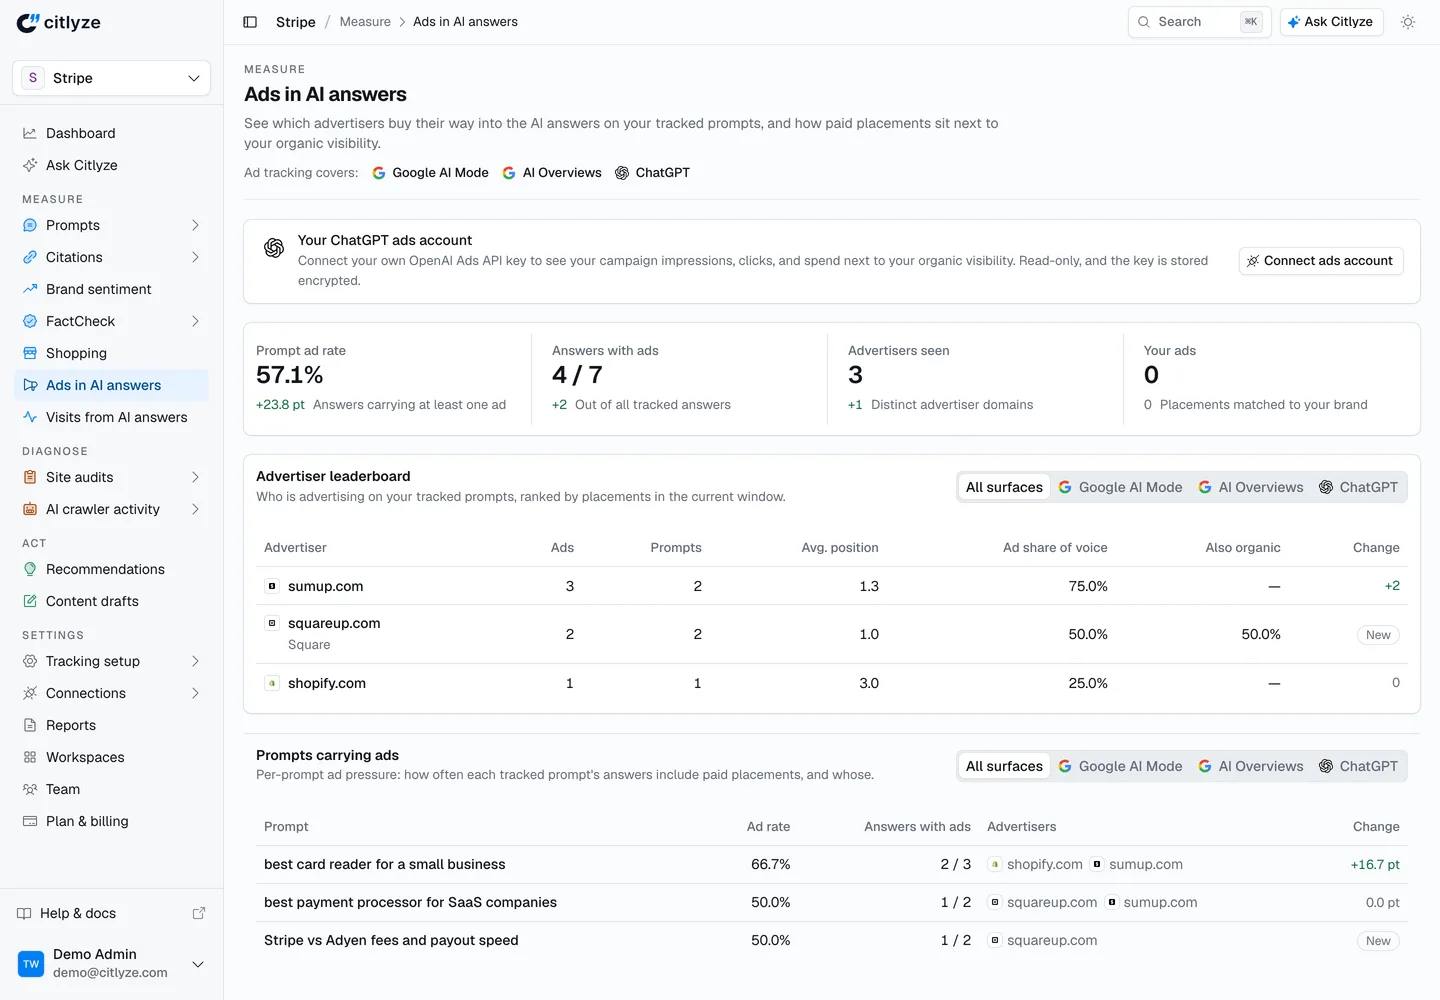Click the Visits from AI answers pulse icon
The height and width of the screenshot is (1000, 1440).
coord(30,417)
